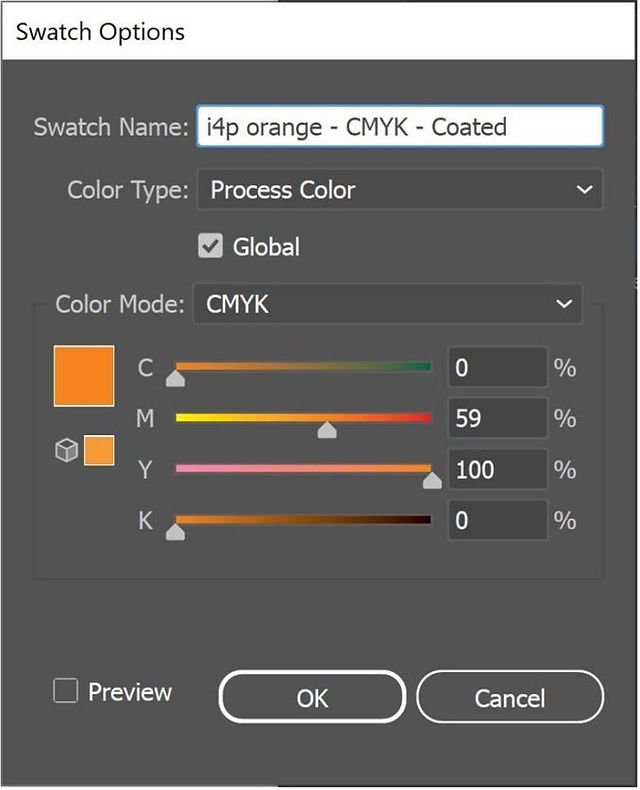The height and width of the screenshot is (790, 640).
Task: Click the Swatch Name text field
Action: 400,126
